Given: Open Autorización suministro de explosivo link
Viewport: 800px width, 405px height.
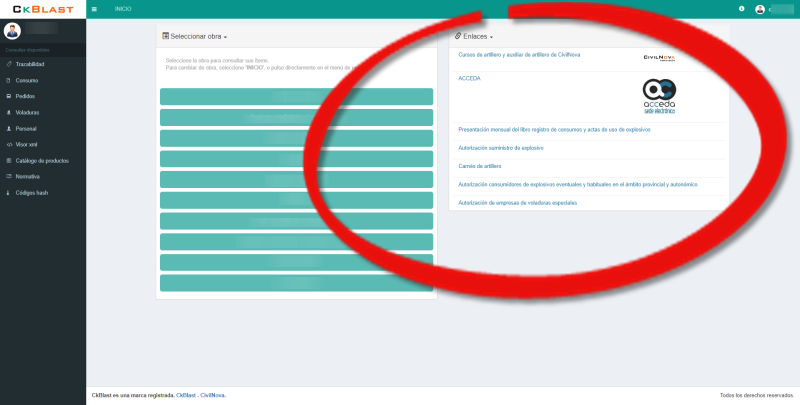Looking at the screenshot, I should pos(500,147).
